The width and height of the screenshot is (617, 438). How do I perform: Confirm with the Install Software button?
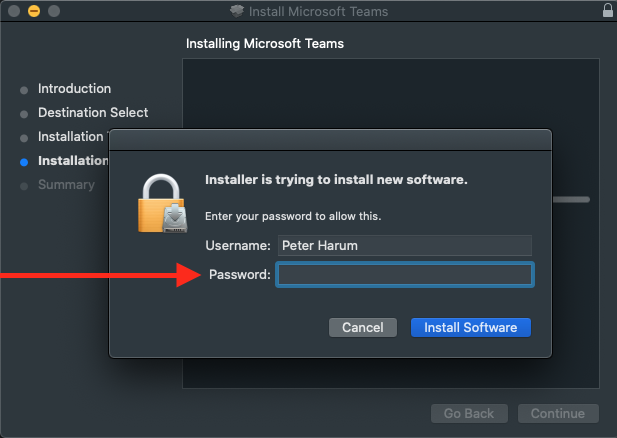(x=470, y=328)
